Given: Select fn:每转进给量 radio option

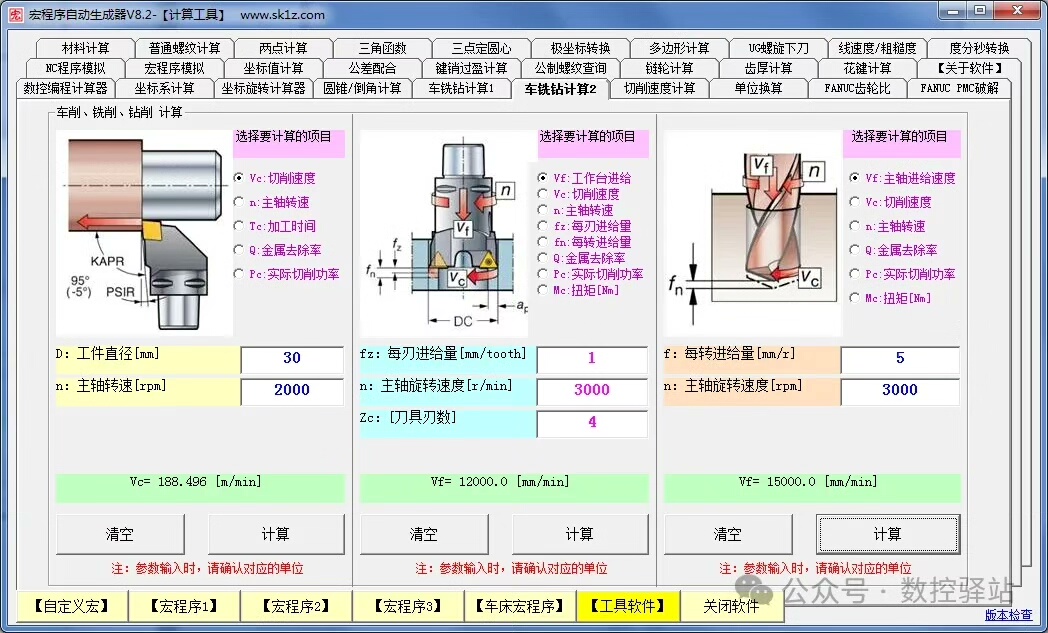Looking at the screenshot, I should (x=584, y=242).
